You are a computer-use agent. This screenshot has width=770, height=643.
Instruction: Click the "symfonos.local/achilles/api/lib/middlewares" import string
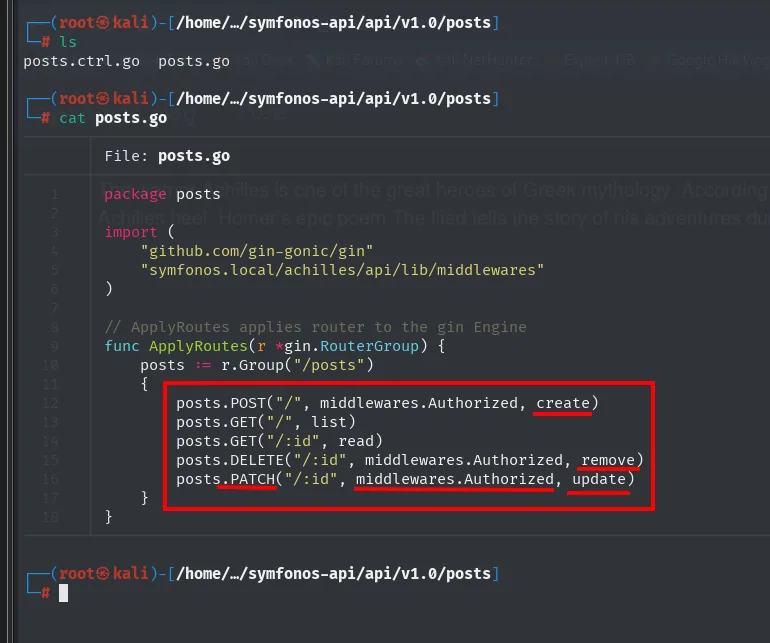tap(342, 270)
